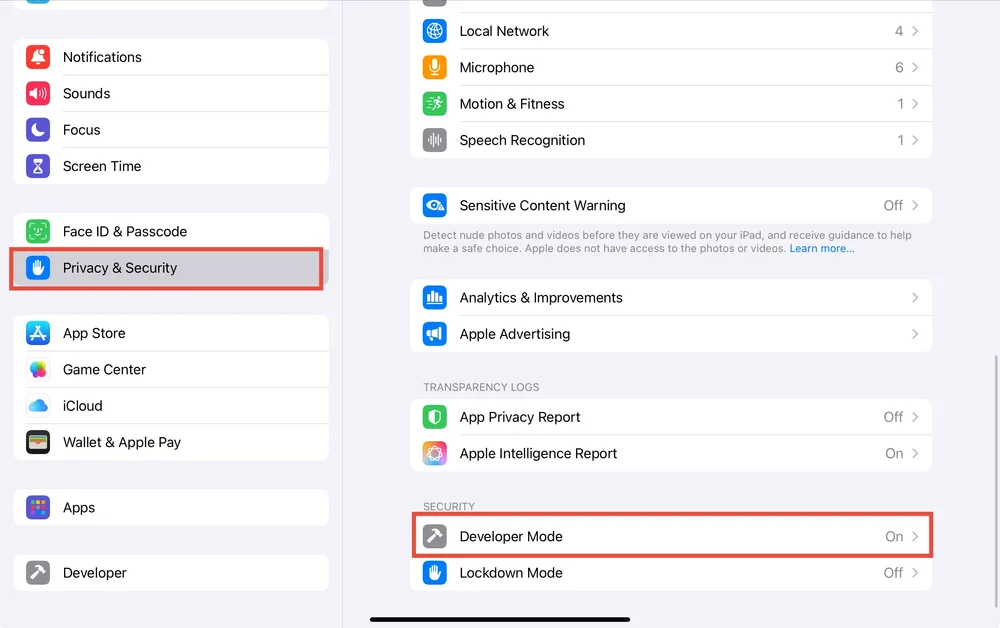
Task: Tap the On value for Apple Intelligence Report
Action: [894, 454]
